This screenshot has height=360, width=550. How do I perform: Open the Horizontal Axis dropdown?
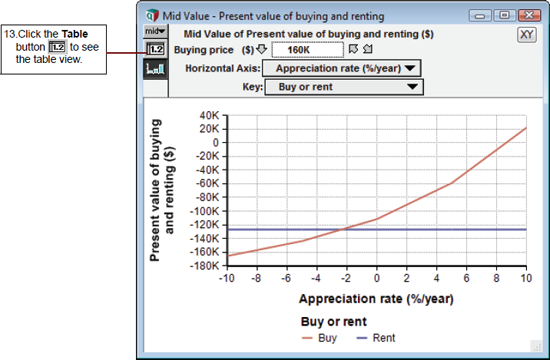coord(342,68)
